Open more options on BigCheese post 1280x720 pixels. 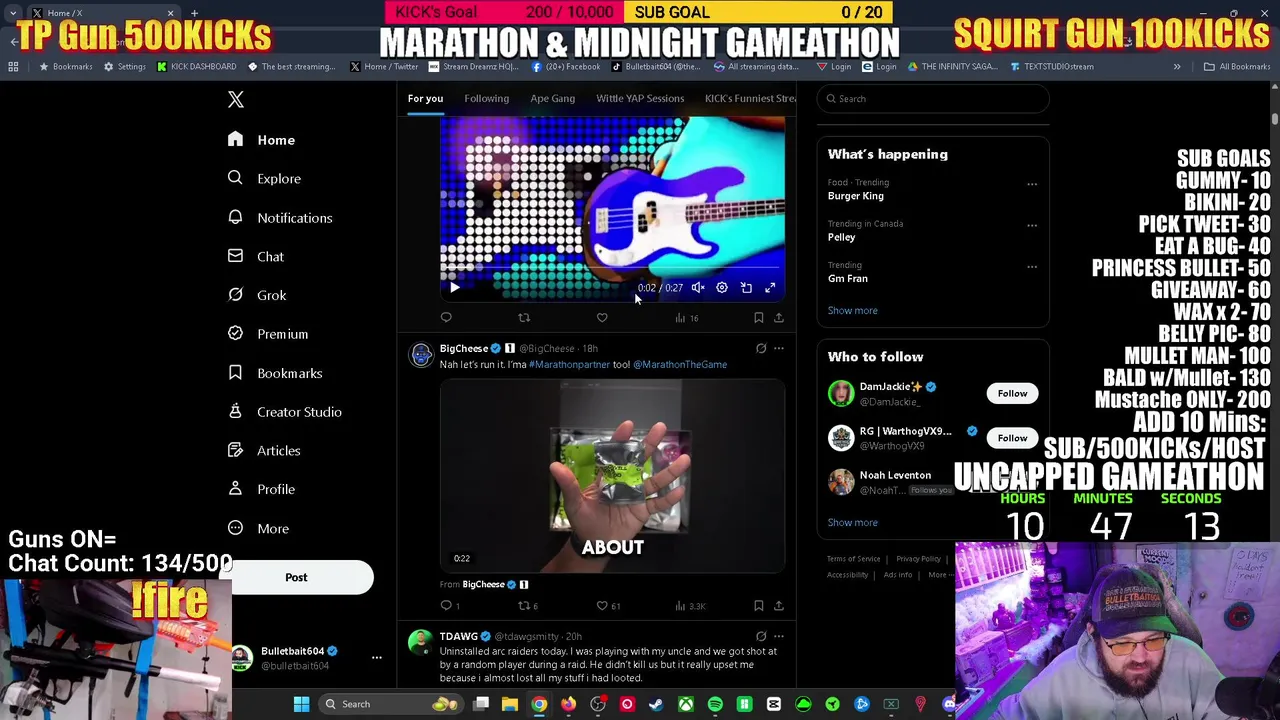coord(779,348)
